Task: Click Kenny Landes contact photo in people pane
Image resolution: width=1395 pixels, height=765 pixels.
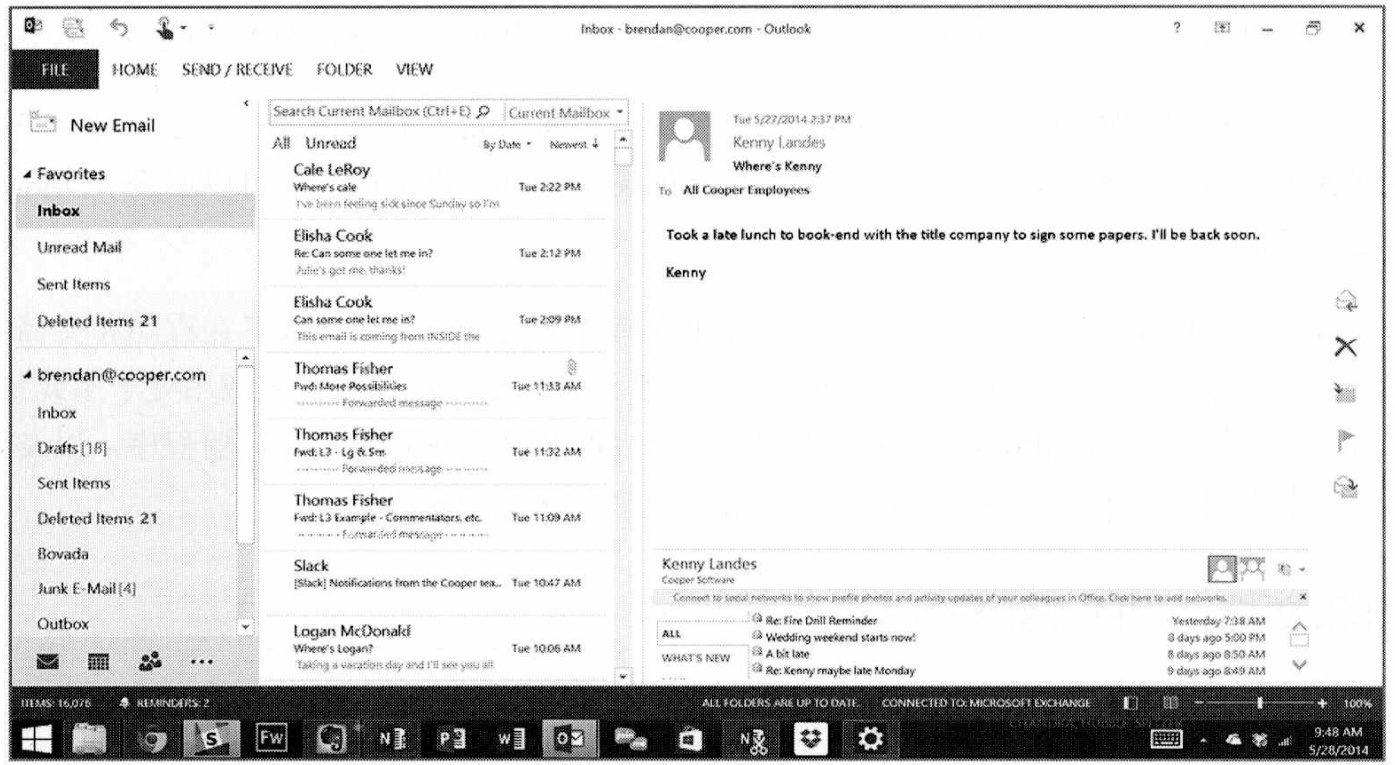Action: pos(1223,568)
